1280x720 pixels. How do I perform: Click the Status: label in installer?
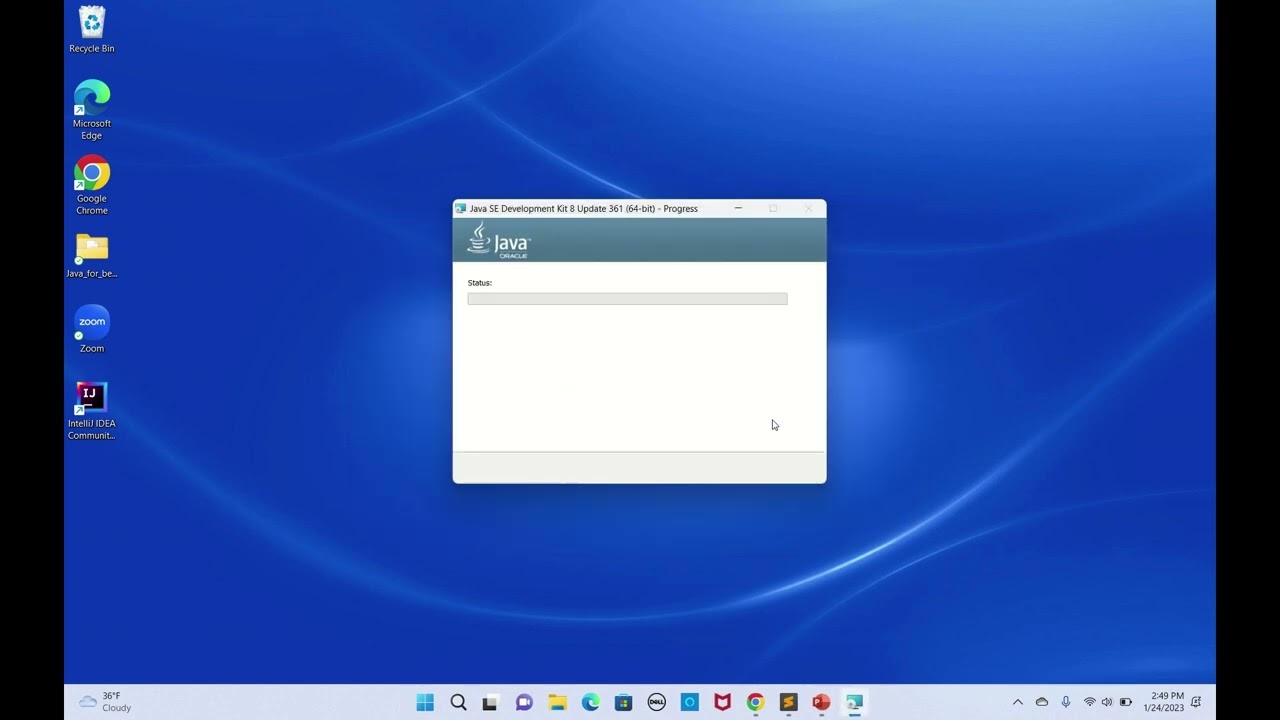(x=480, y=283)
